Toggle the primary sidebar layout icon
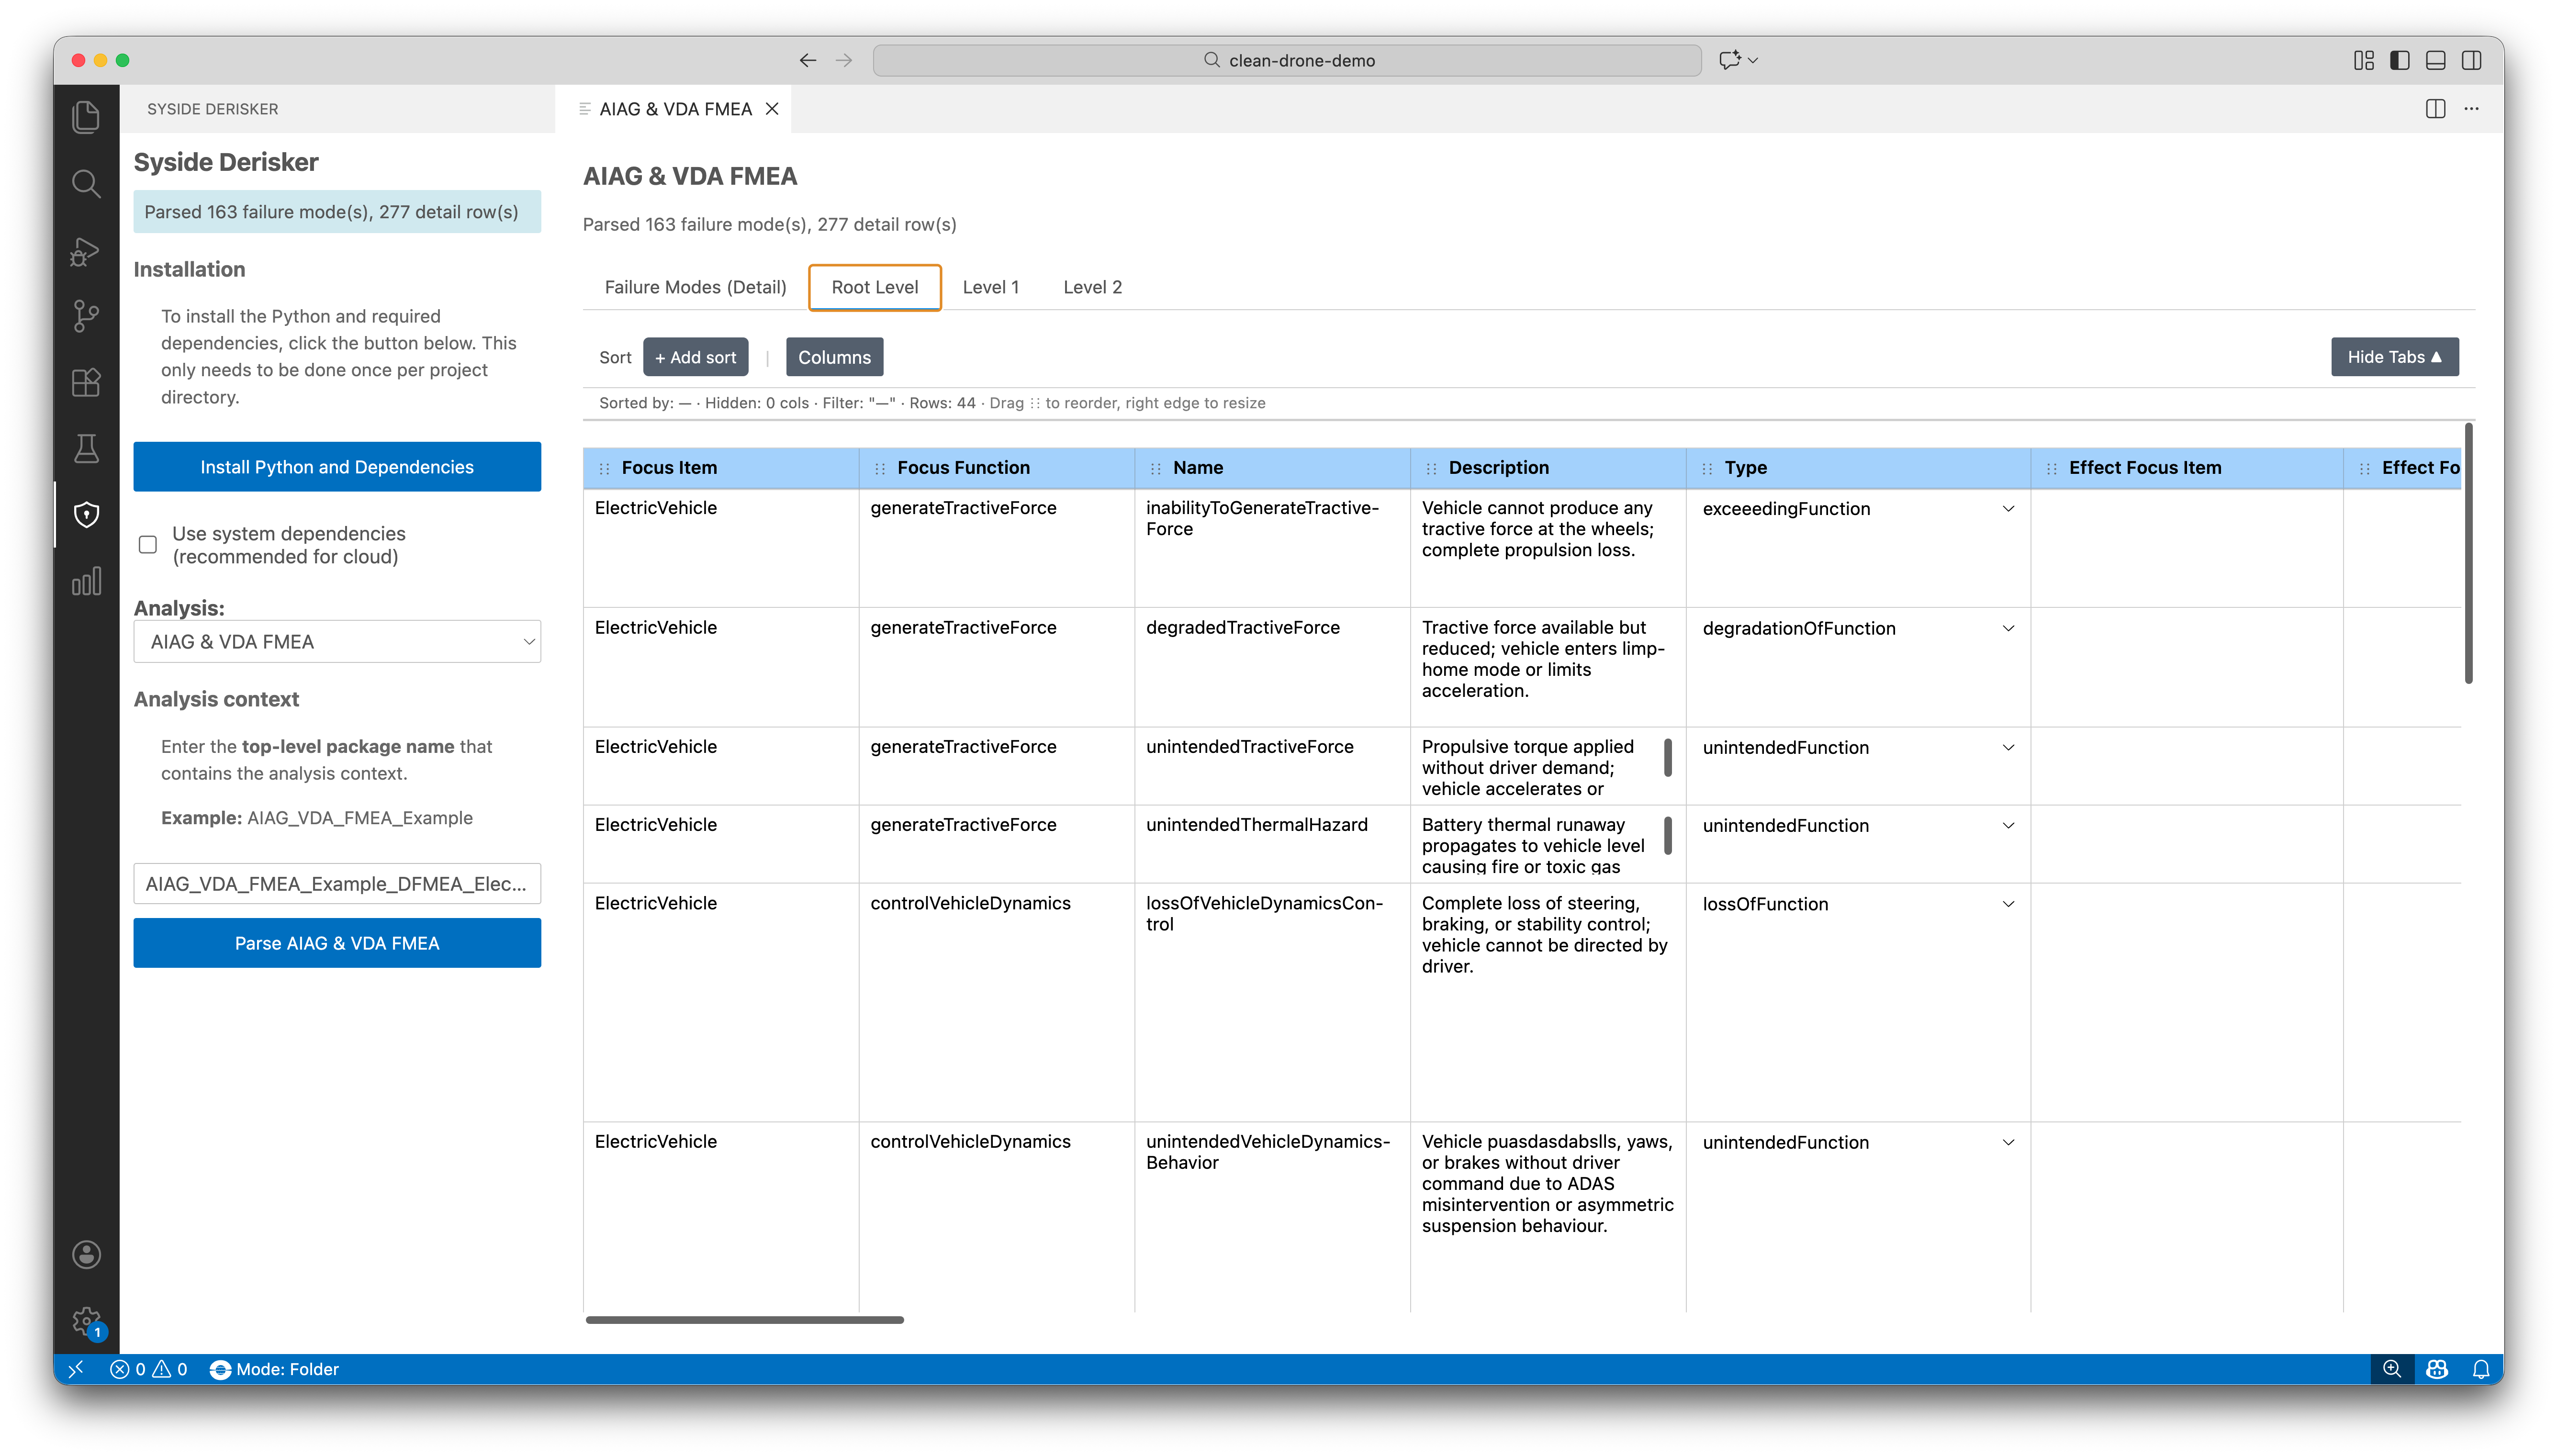 [x=2399, y=60]
